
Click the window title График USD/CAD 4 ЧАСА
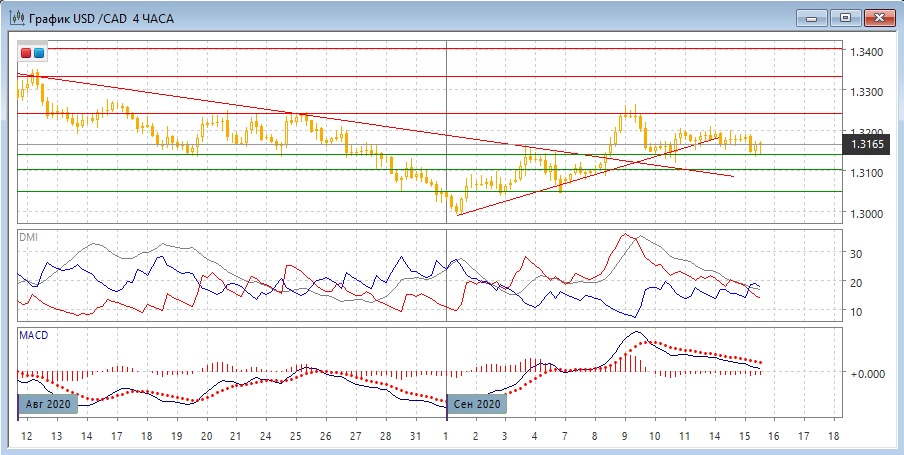pos(98,17)
